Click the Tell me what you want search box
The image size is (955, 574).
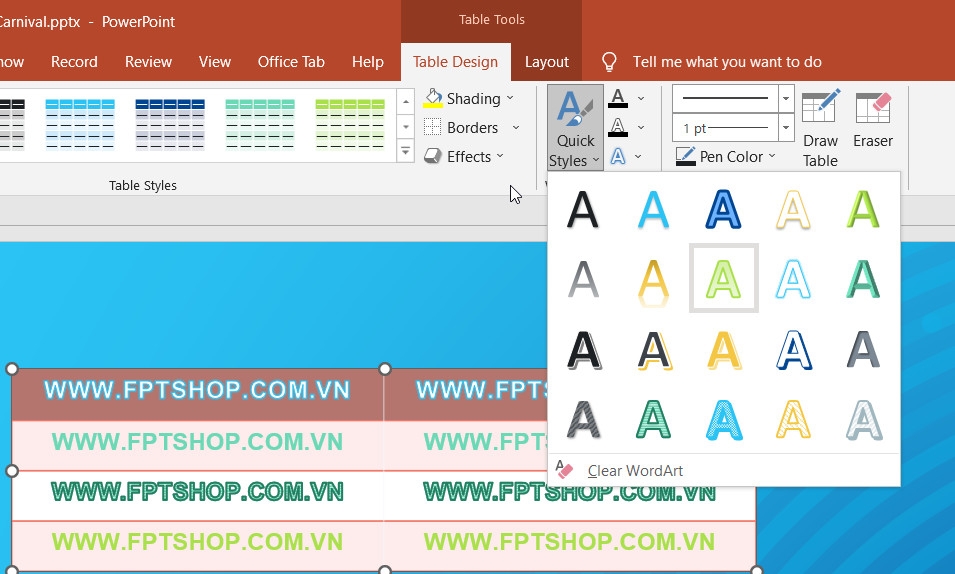click(727, 62)
